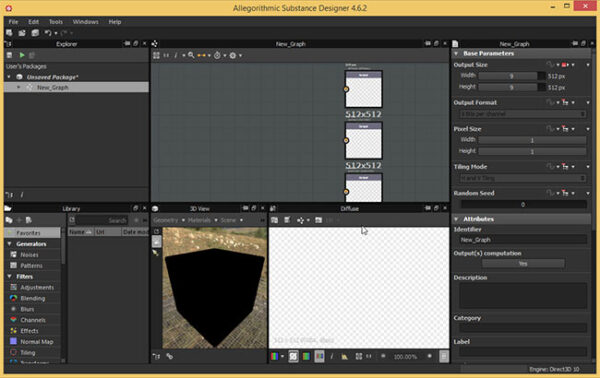Image resolution: width=600 pixels, height=378 pixels.
Task: Sort library list by Name column
Action: tap(81, 232)
